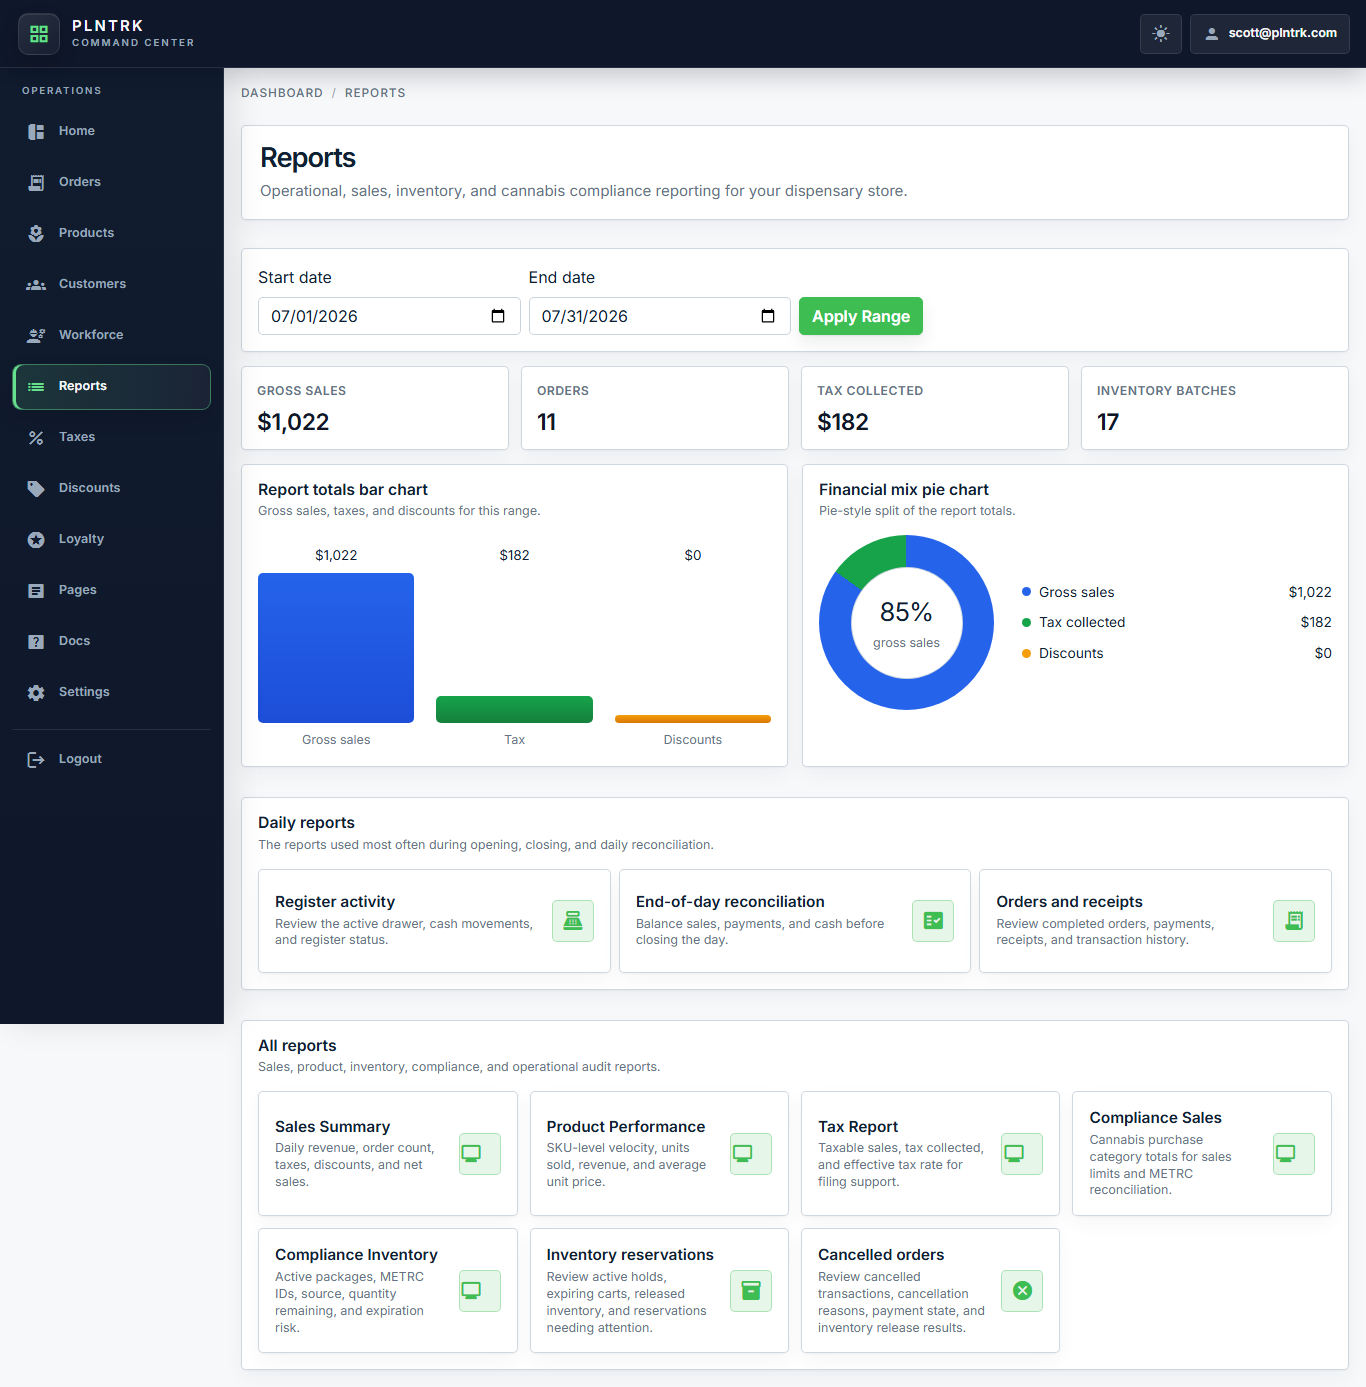Open the End date calendar picker icon
The image size is (1366, 1387).
[x=768, y=316]
